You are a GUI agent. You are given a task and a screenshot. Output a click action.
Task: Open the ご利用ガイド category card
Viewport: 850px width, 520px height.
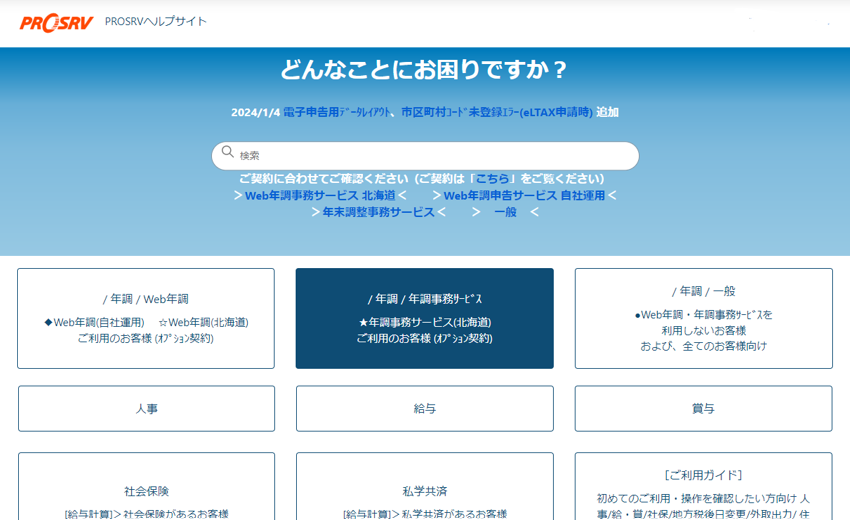(x=704, y=486)
